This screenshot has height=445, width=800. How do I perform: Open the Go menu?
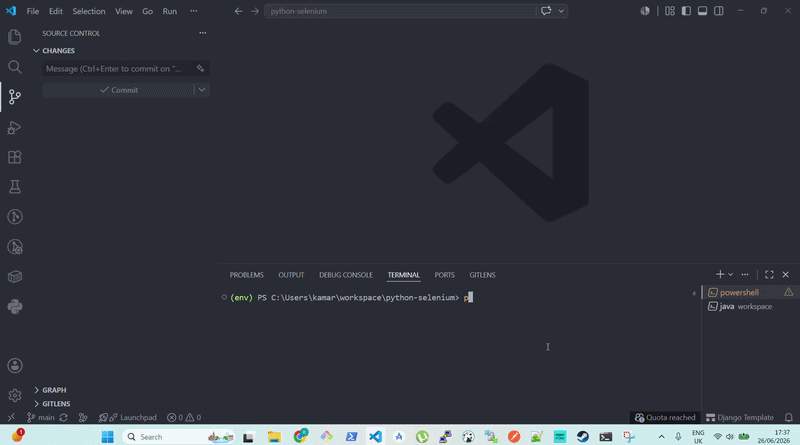click(x=147, y=11)
